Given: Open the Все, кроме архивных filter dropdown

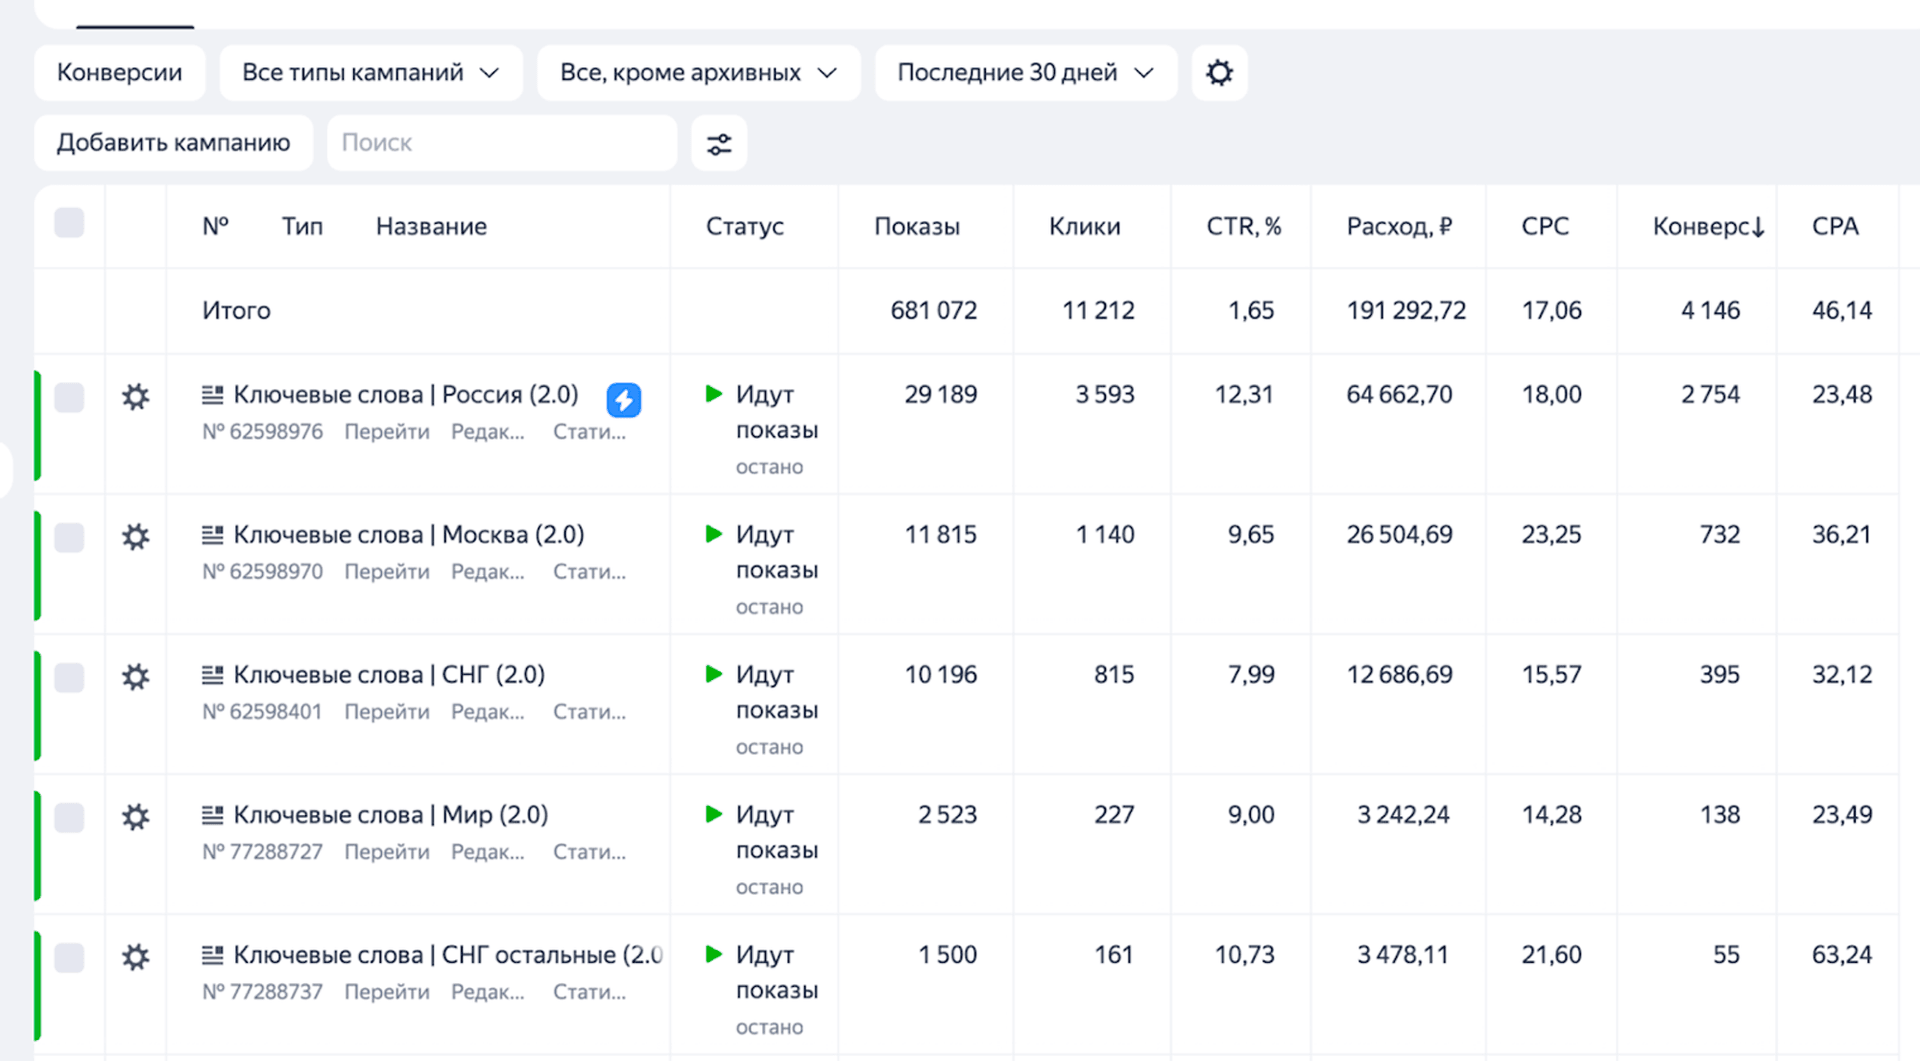Looking at the screenshot, I should (697, 73).
